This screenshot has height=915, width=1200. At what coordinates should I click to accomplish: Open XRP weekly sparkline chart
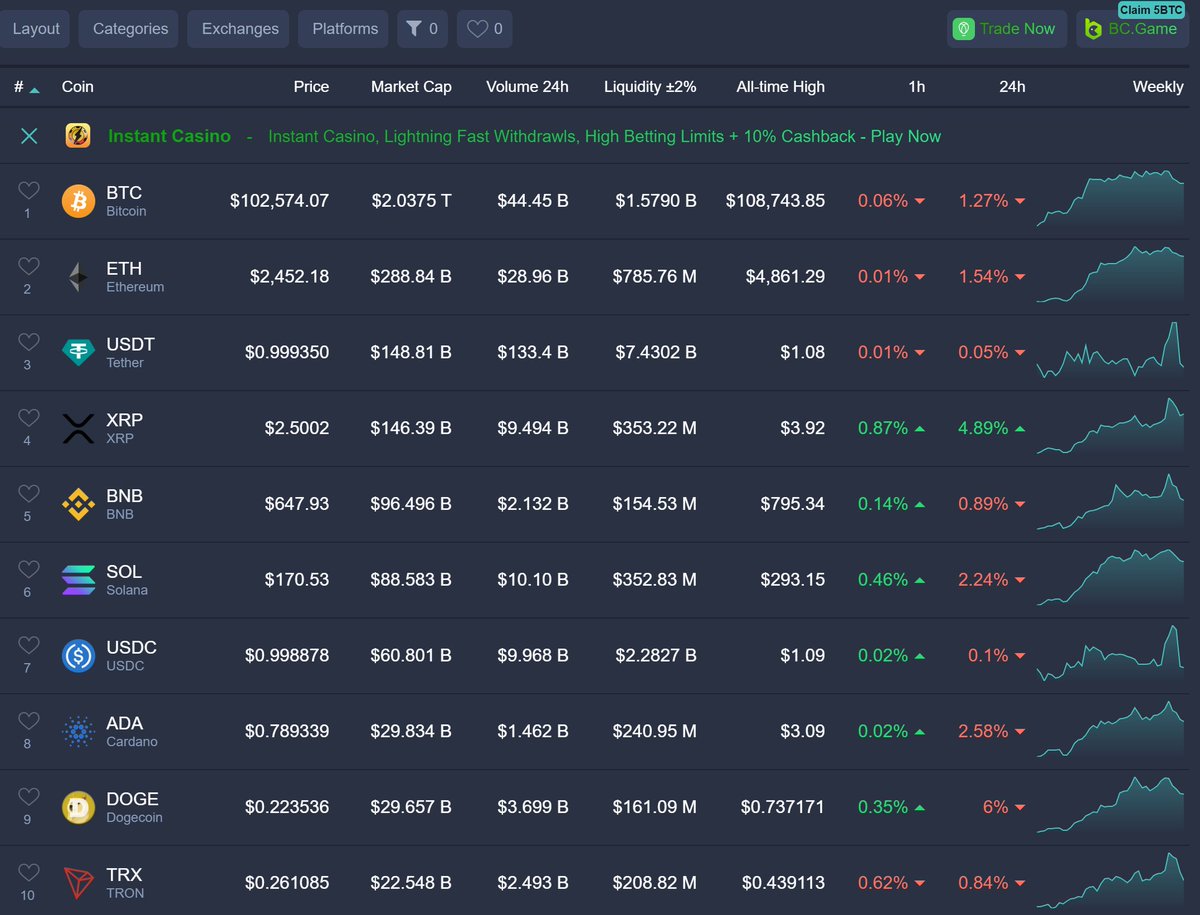[x=1110, y=426]
